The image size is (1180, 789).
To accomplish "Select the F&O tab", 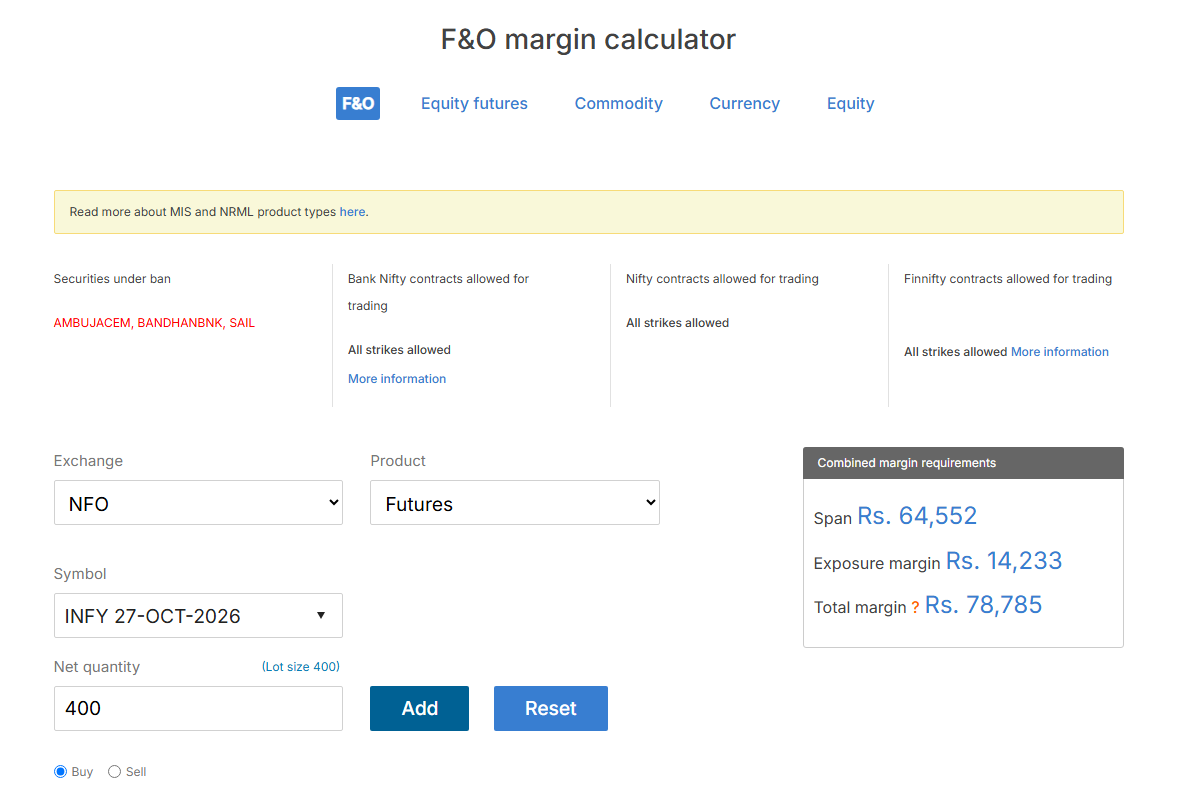I will coord(357,103).
